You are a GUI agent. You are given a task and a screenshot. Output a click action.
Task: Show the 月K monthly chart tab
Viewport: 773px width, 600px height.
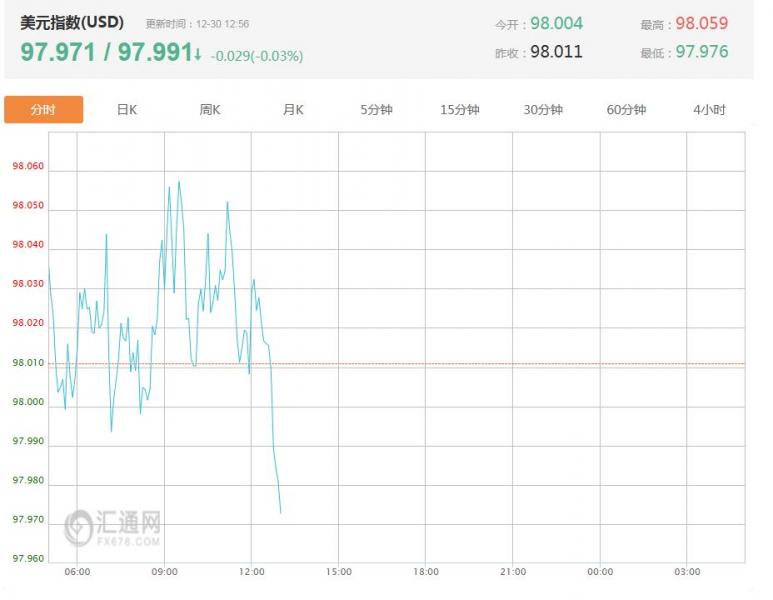point(293,110)
